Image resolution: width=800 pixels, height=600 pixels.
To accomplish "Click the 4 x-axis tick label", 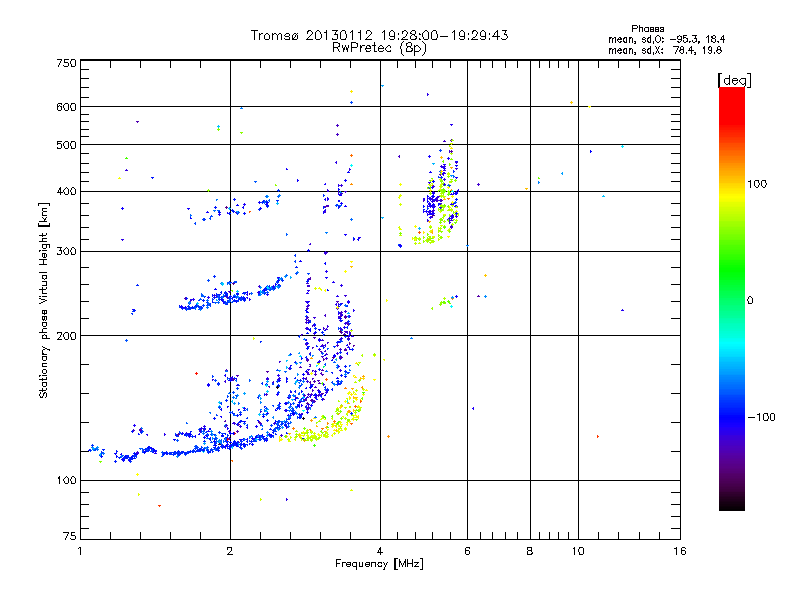I will (380, 551).
